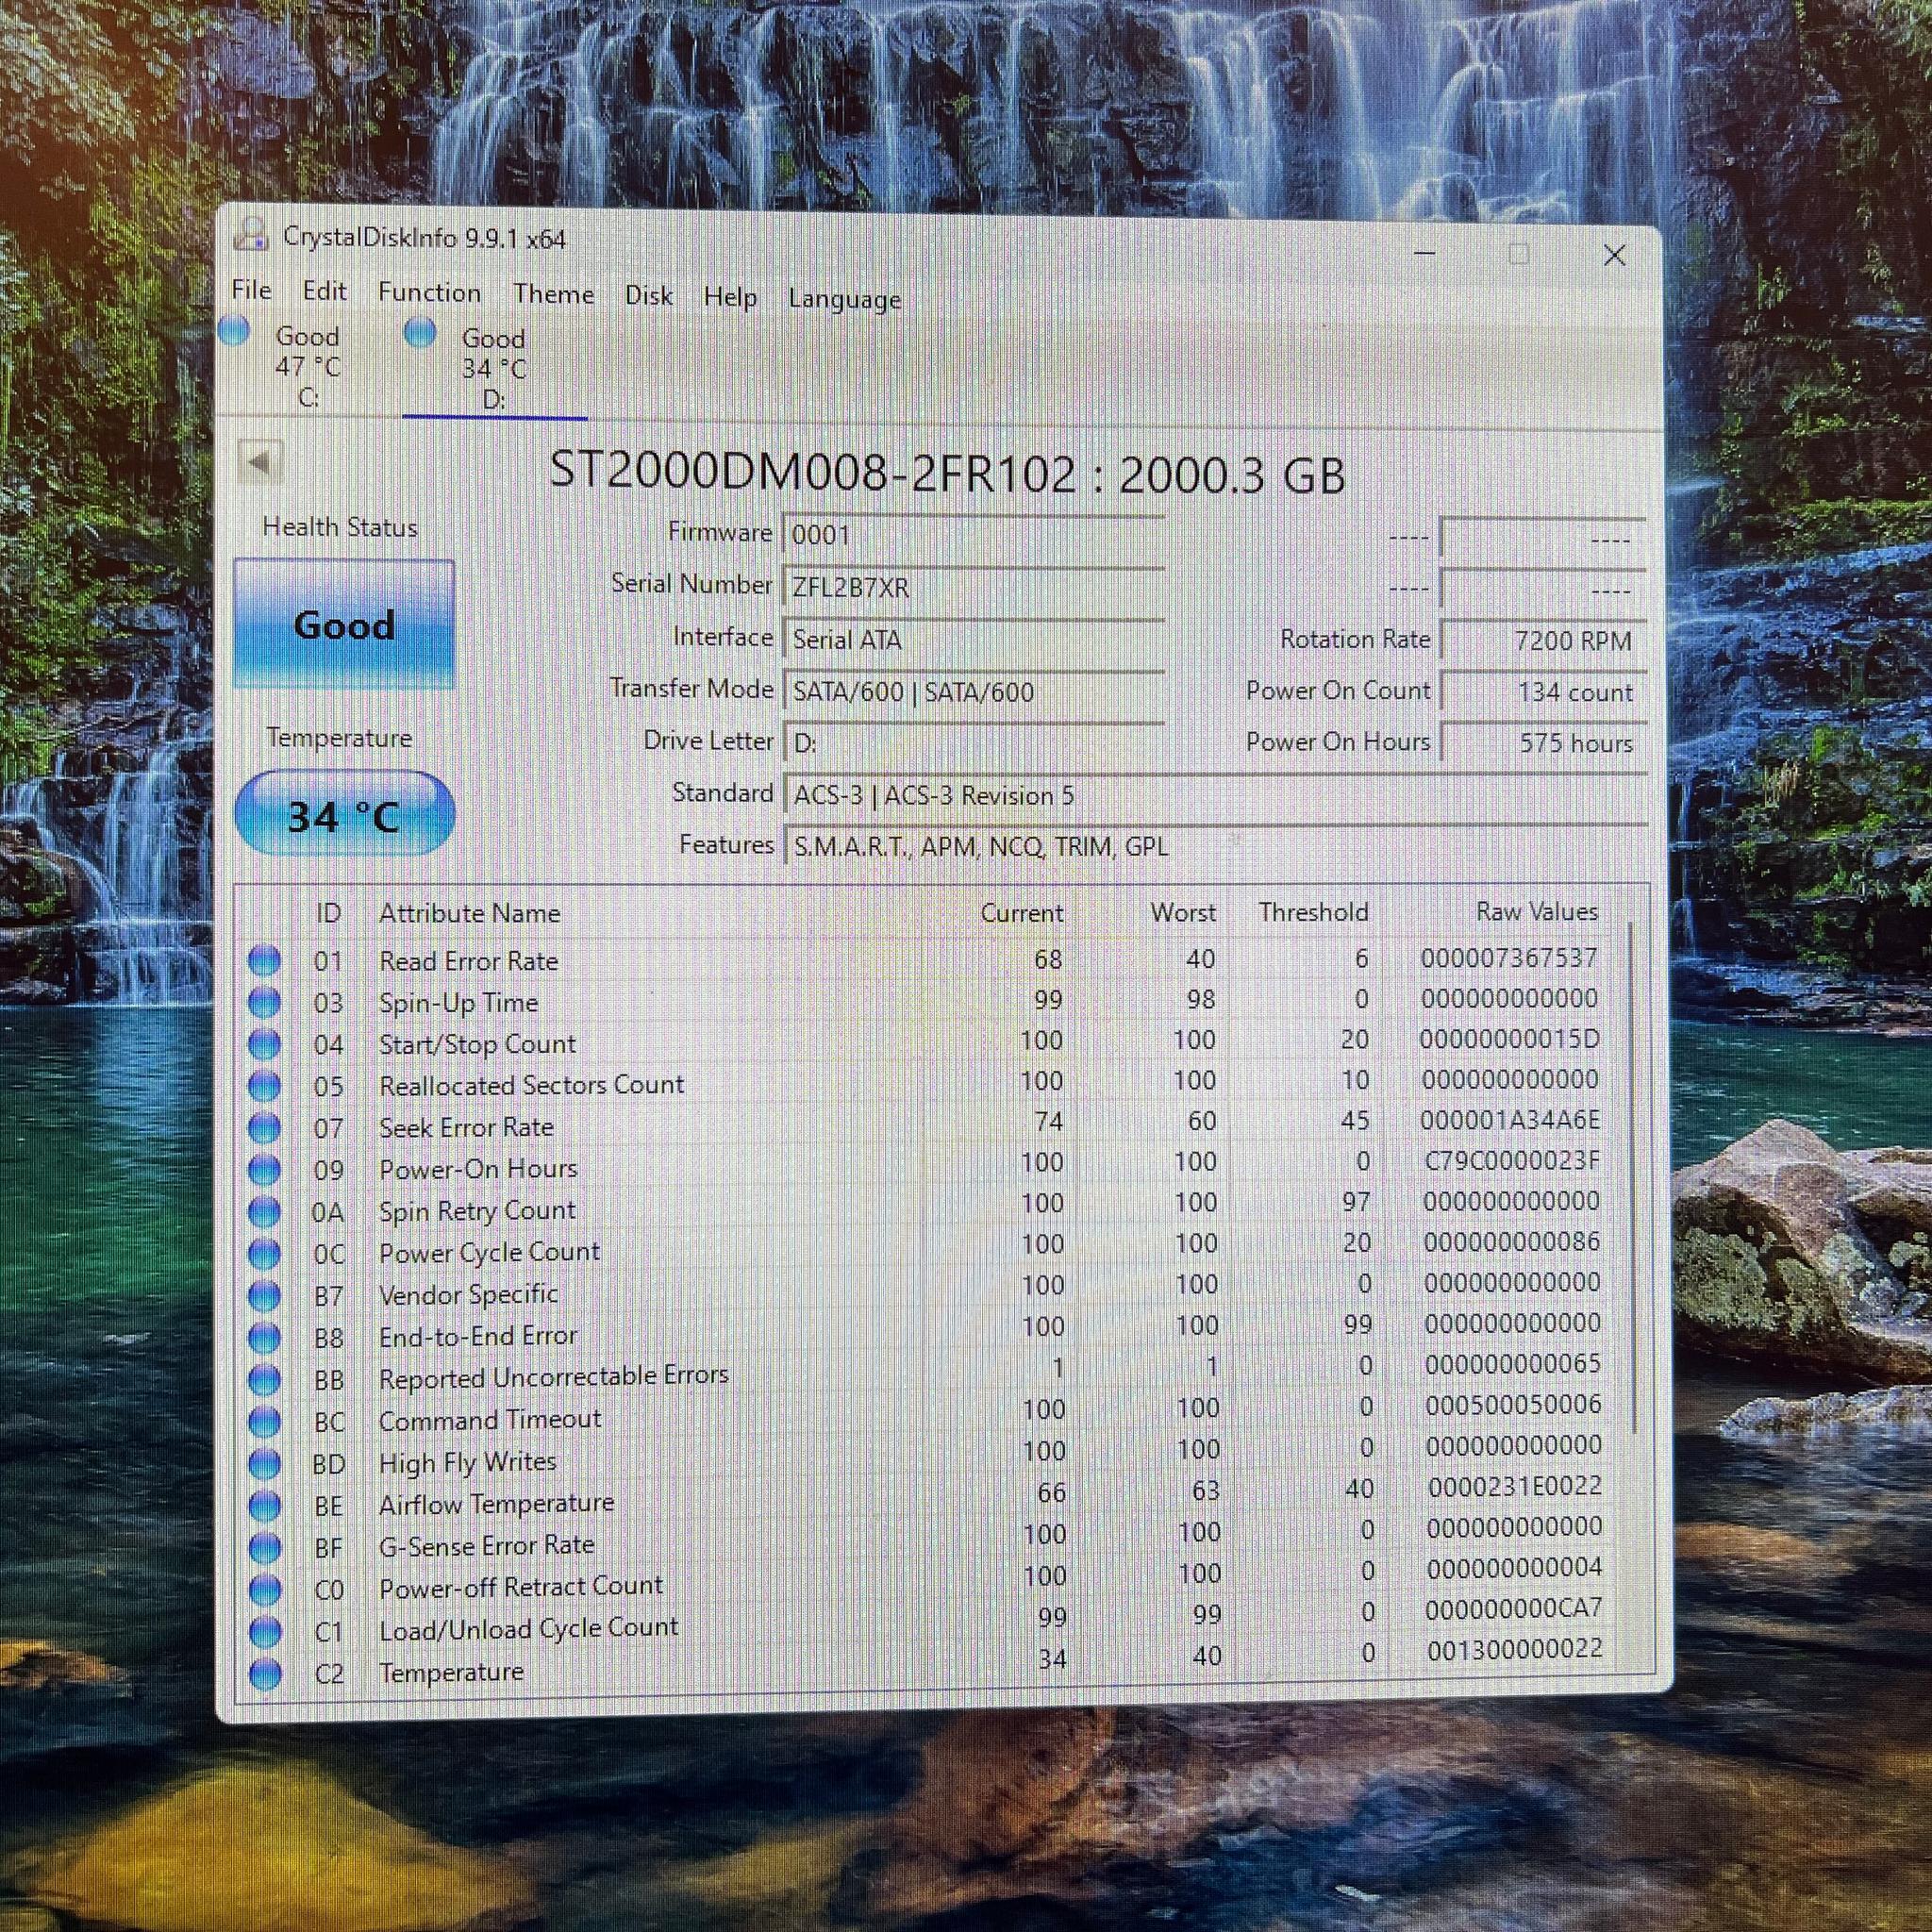Open the File menu
1932x1932 pixels.
tap(251, 290)
